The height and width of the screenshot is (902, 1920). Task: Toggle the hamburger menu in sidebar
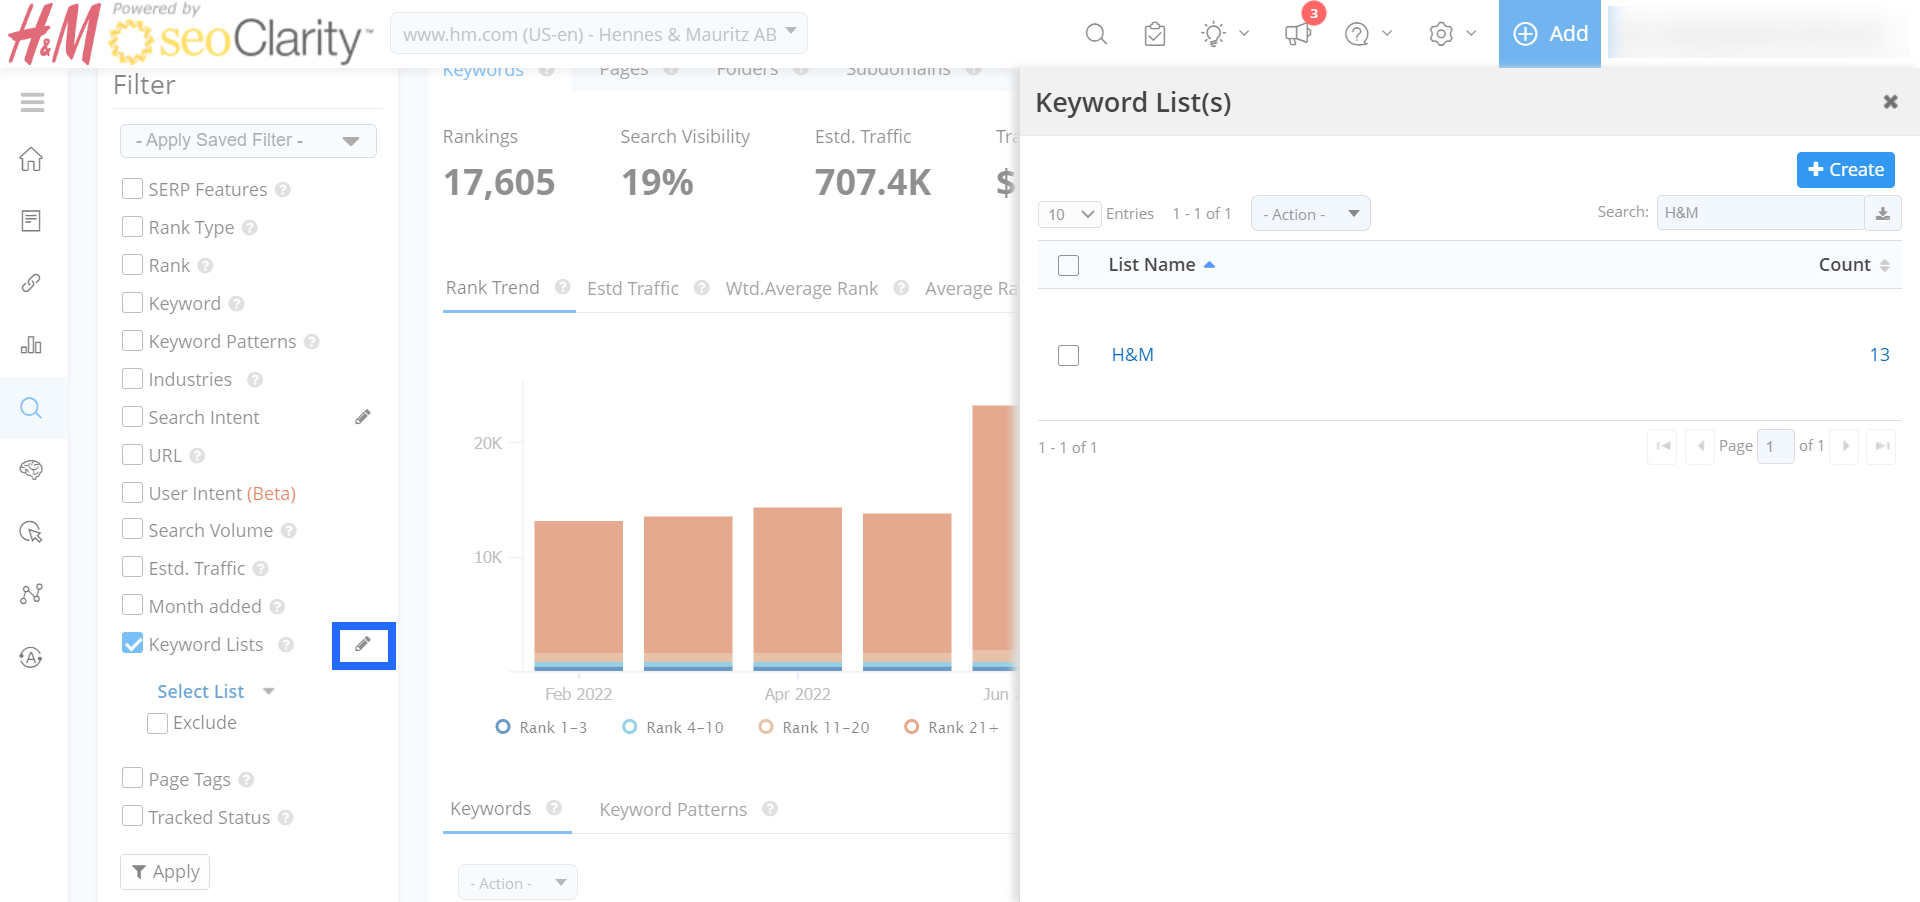[x=32, y=102]
